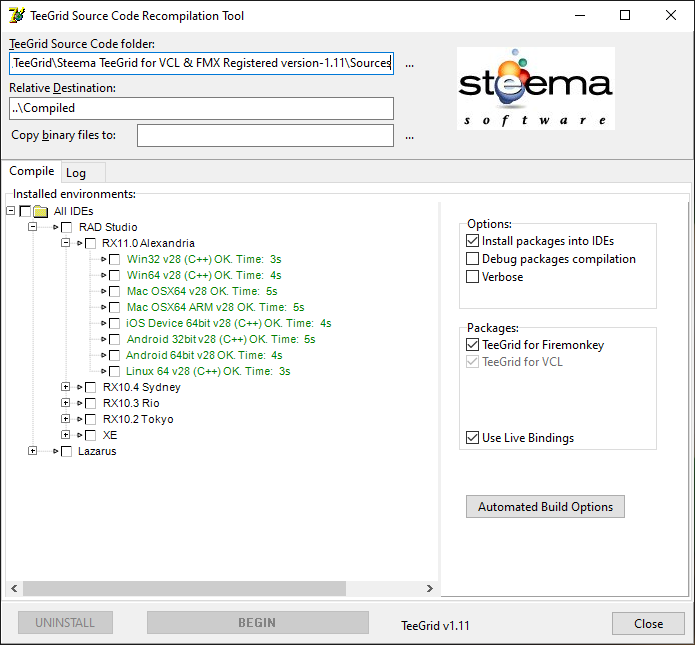Select 'iOS Device 64bit v28 (C++)' row text
This screenshot has height=645, width=695.
228,323
